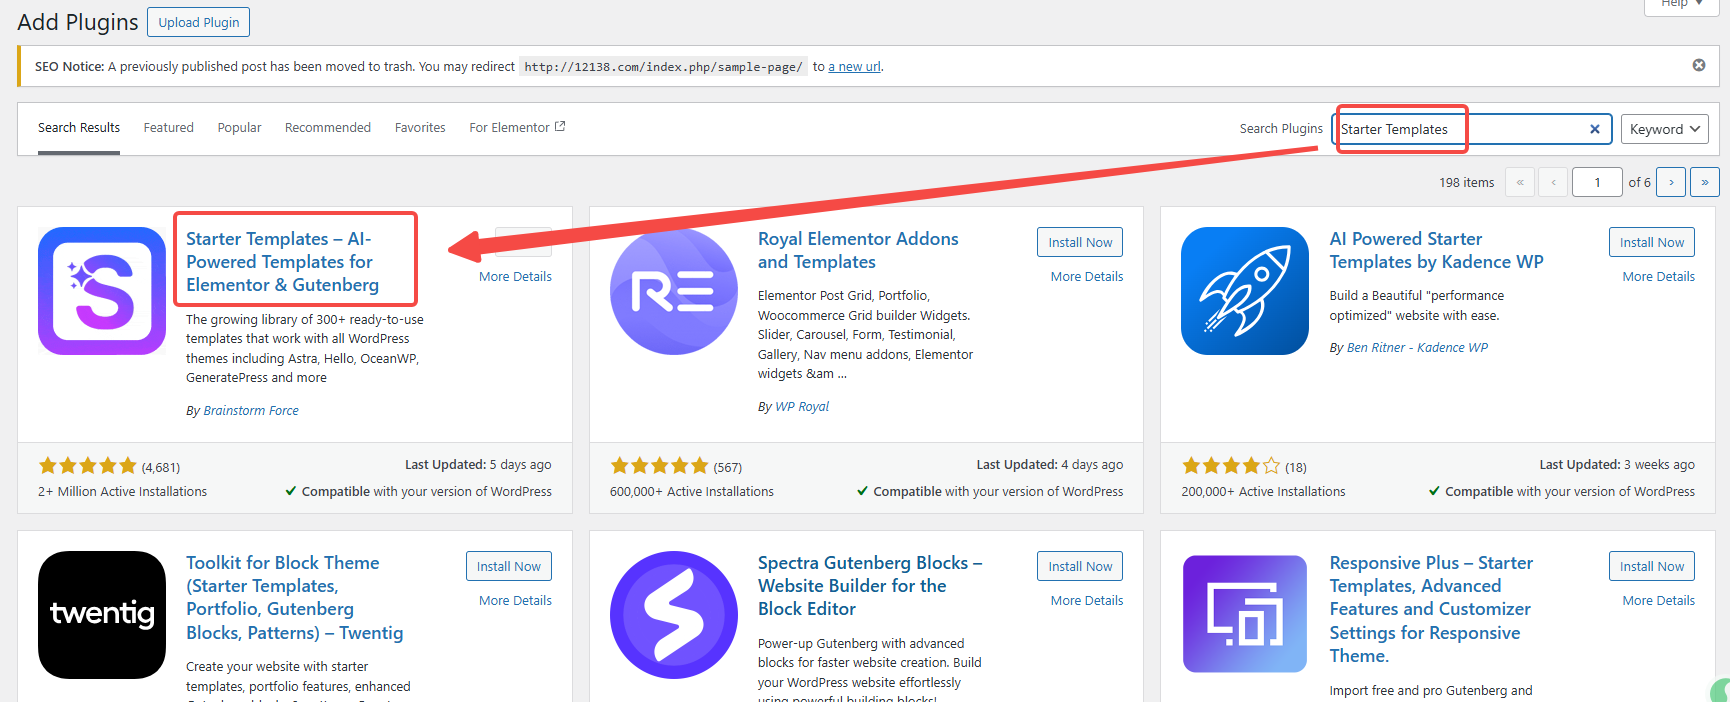The height and width of the screenshot is (702, 1730).
Task: Click the Twentig plugin icon
Action: tap(102, 614)
